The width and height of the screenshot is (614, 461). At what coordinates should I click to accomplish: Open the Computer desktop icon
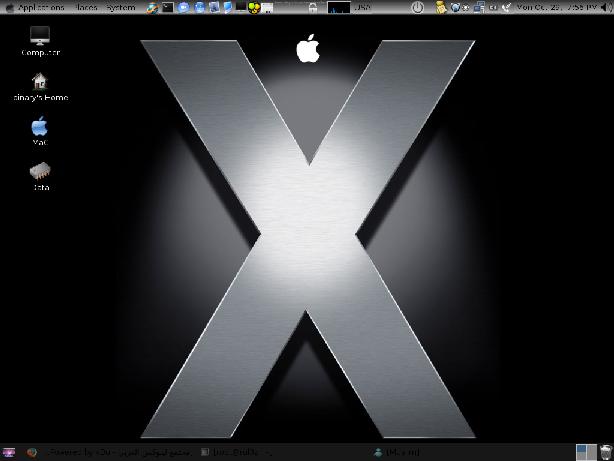(x=40, y=41)
